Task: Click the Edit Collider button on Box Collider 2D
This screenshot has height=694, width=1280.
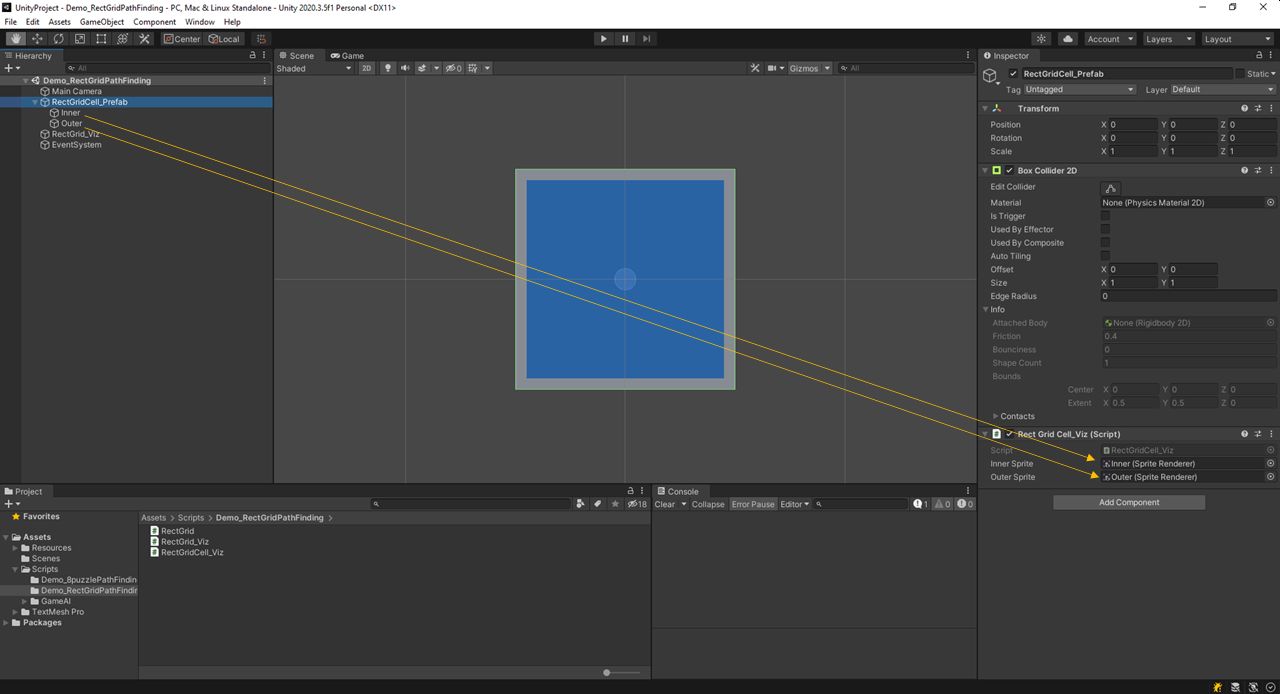Action: click(x=1110, y=187)
